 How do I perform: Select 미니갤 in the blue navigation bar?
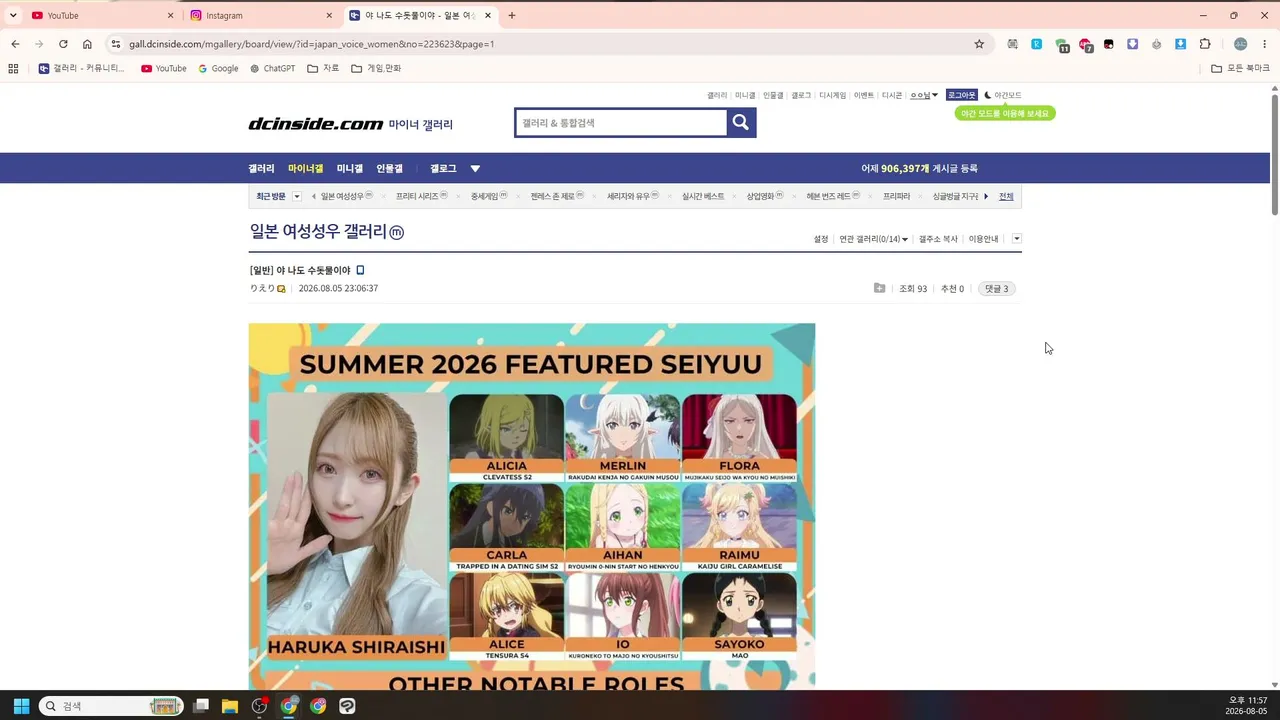(350, 169)
